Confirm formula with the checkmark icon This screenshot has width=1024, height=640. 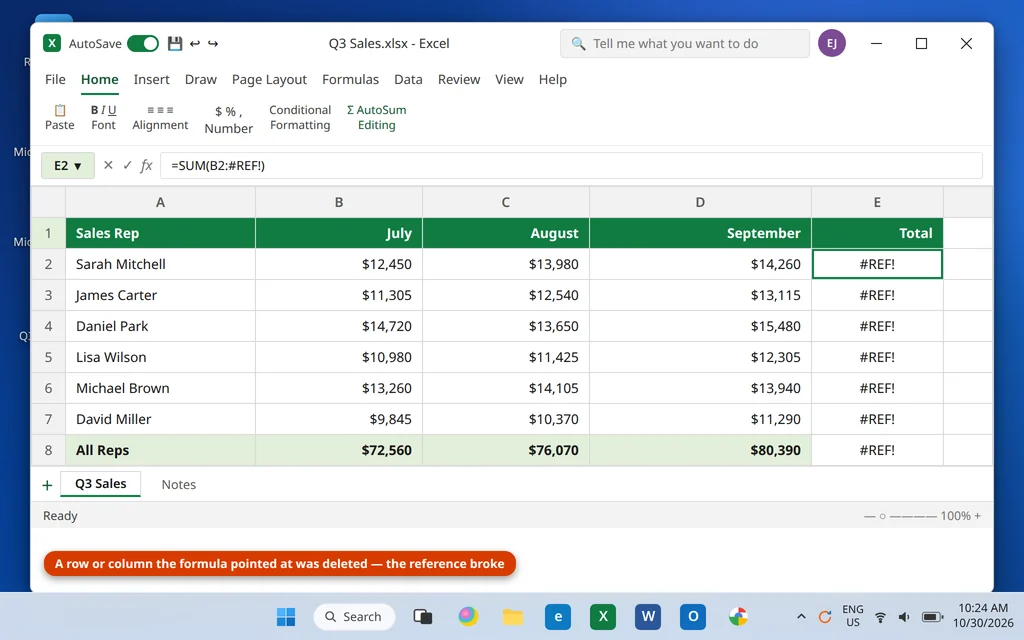pyautogui.click(x=127, y=165)
